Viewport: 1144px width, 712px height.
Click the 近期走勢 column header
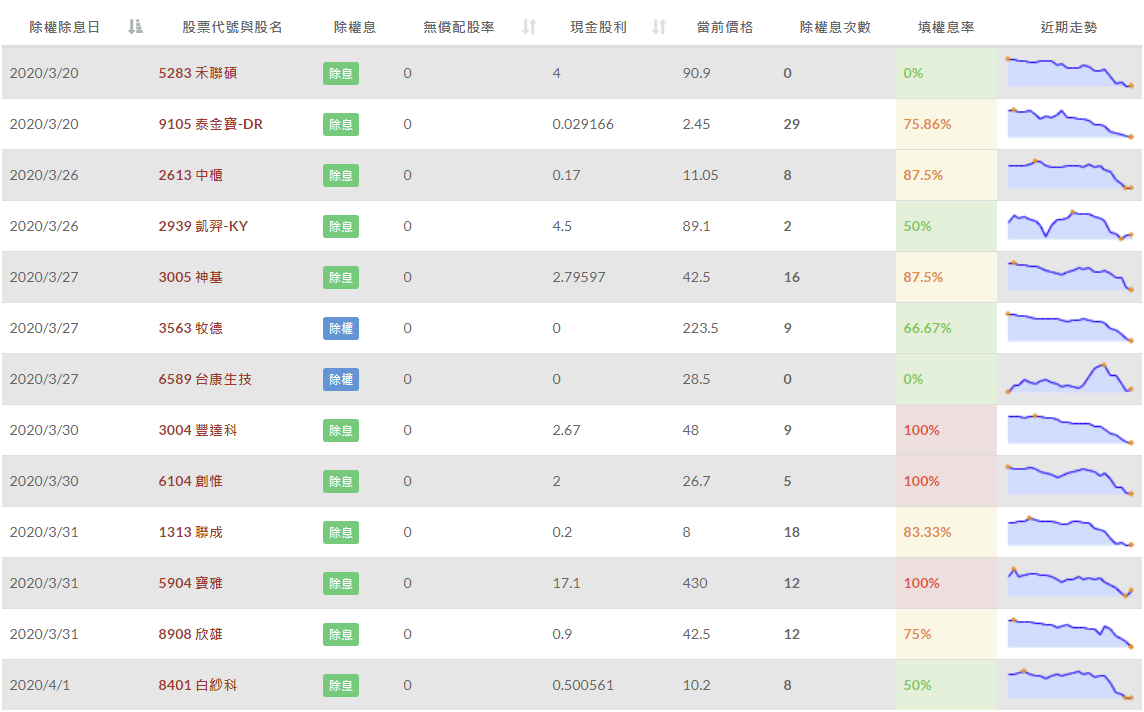1069,27
